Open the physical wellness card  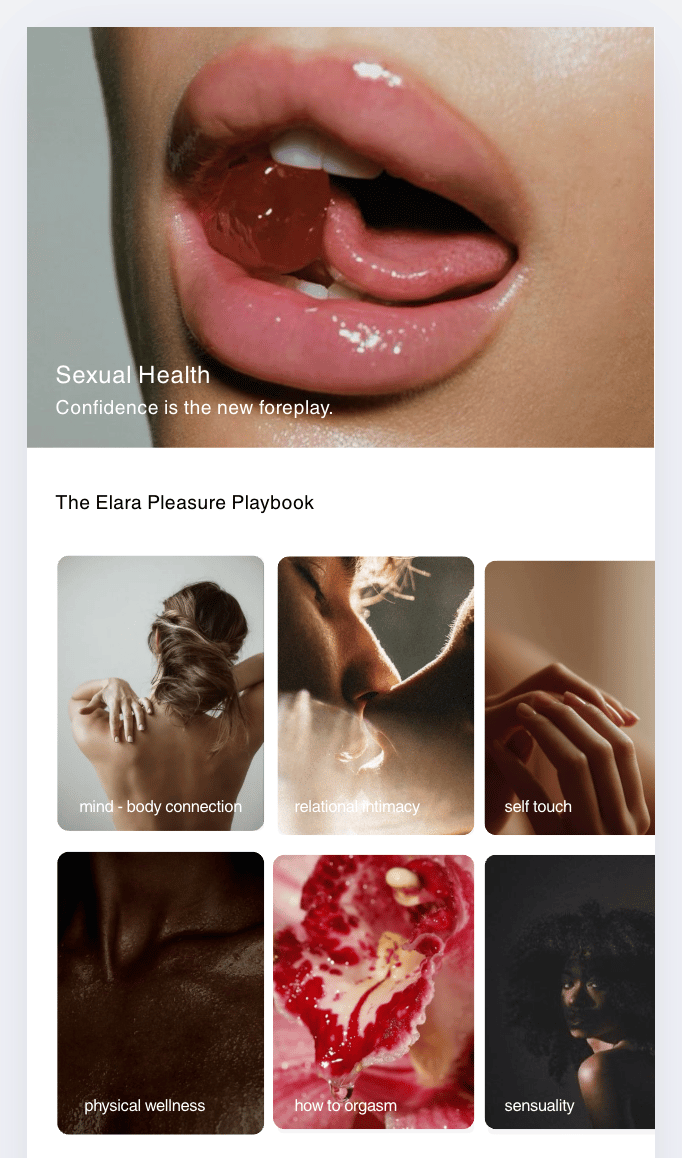pyautogui.click(x=160, y=993)
